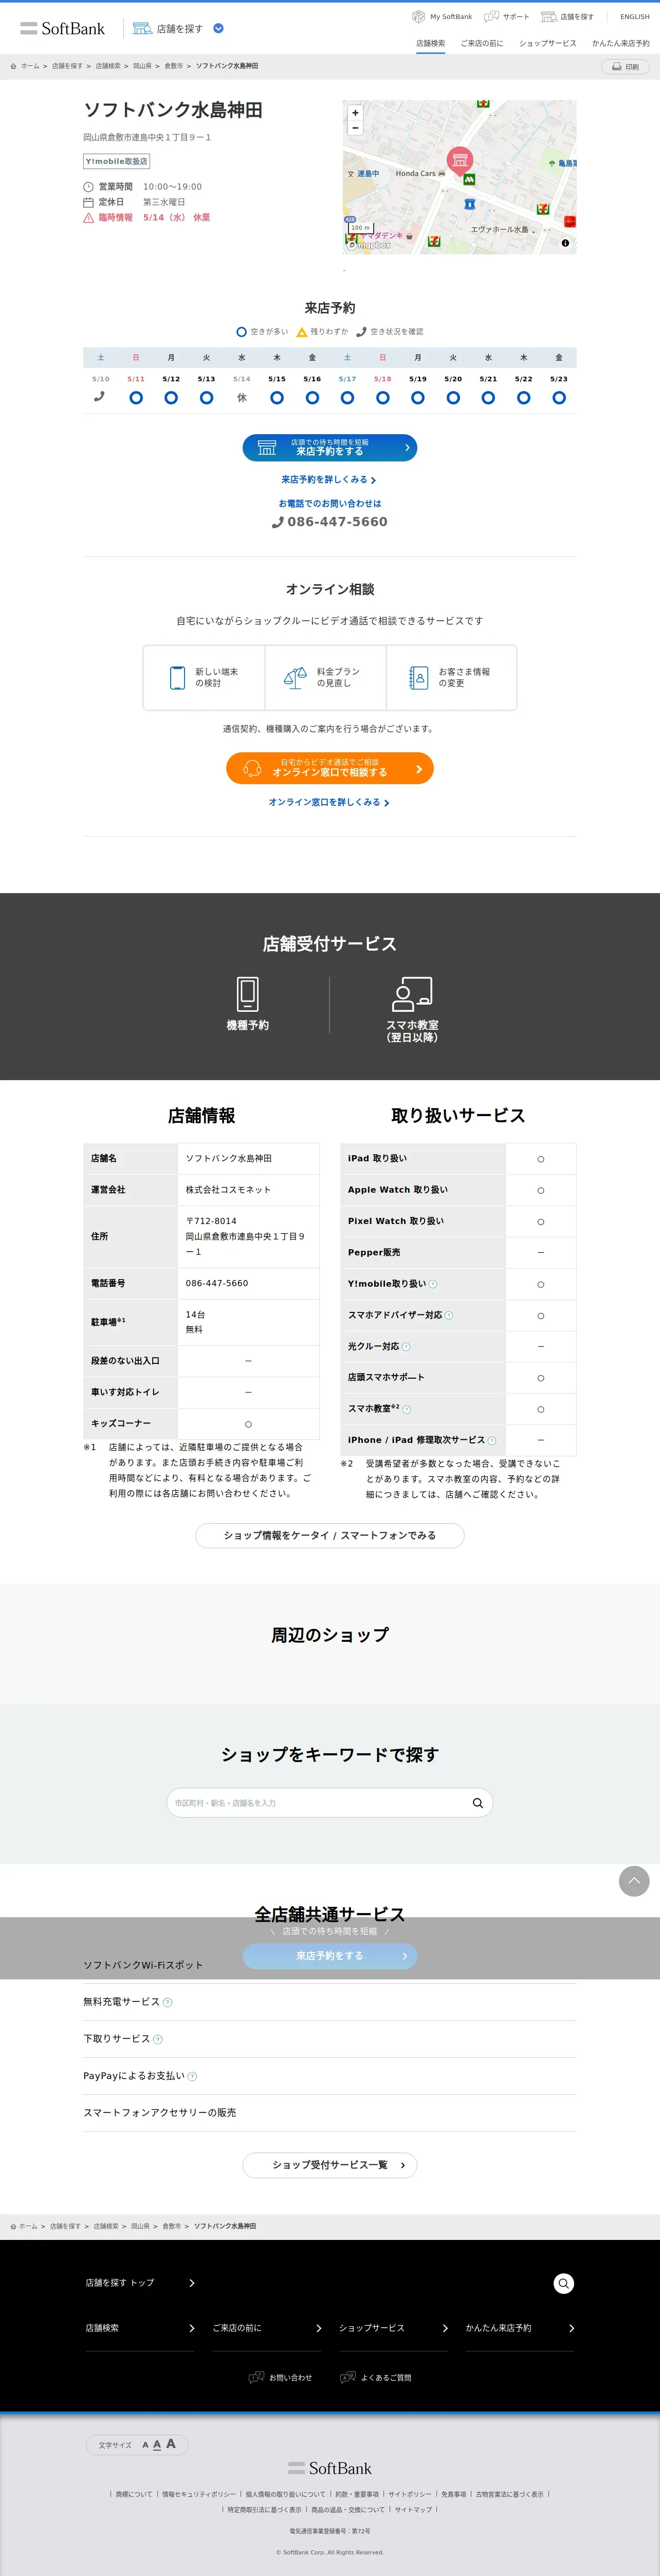This screenshot has height=2576, width=660.
Task: Open help icon beside 下取りサービス
Action: [158, 2039]
